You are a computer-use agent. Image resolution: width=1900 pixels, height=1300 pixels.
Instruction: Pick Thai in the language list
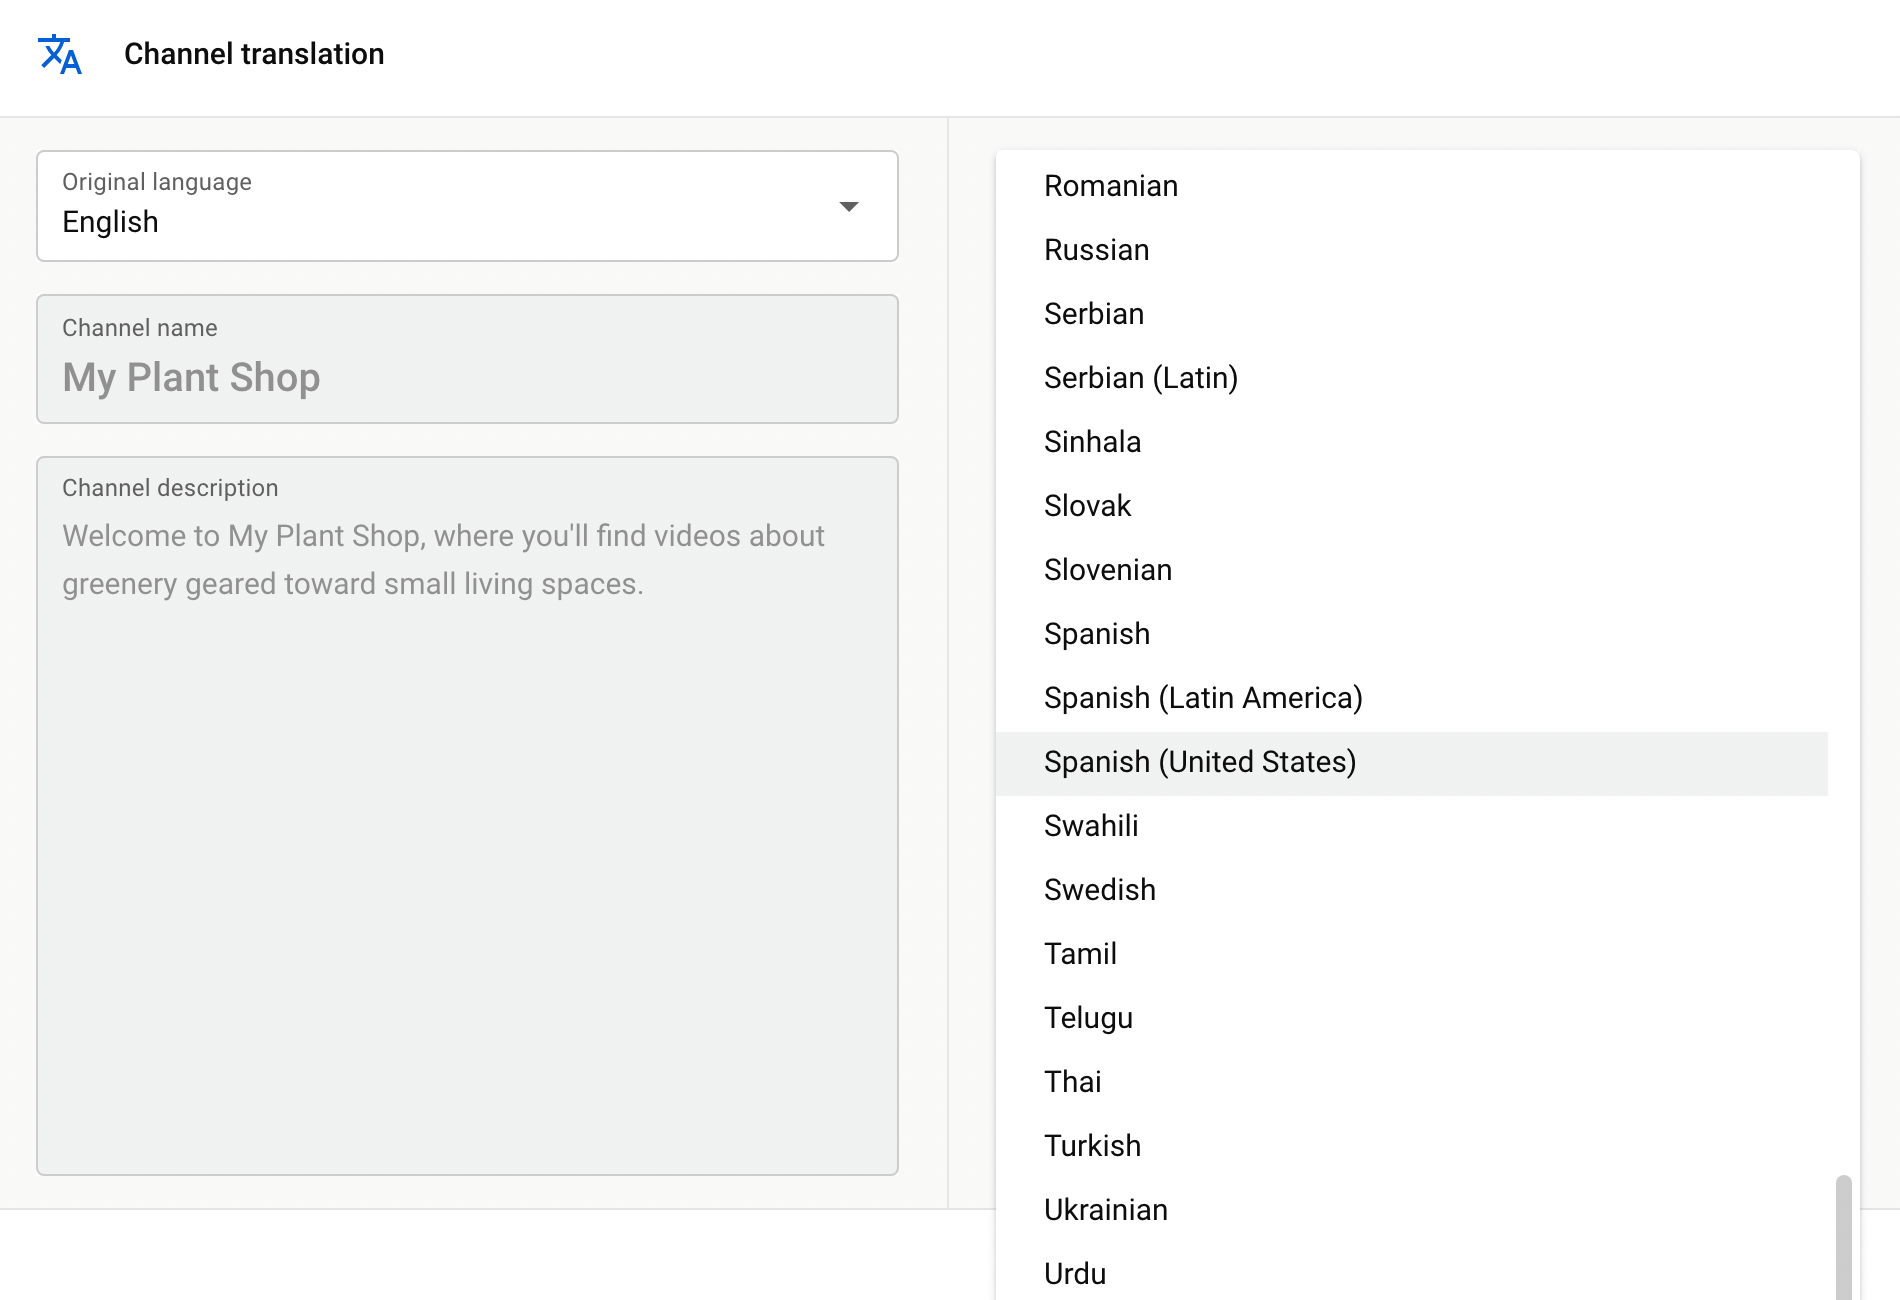coord(1411,1082)
